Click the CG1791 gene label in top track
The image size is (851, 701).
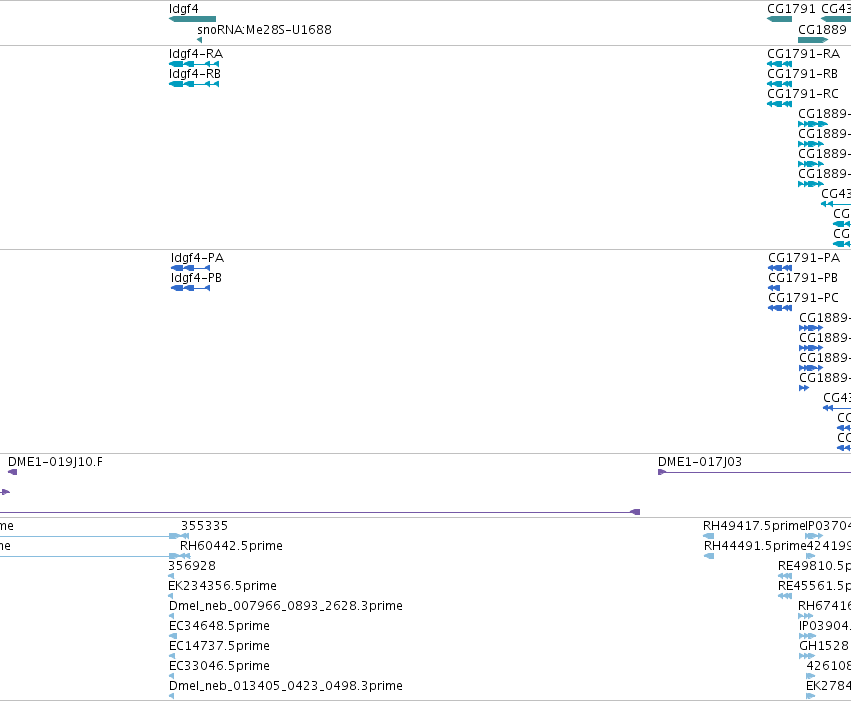point(791,9)
